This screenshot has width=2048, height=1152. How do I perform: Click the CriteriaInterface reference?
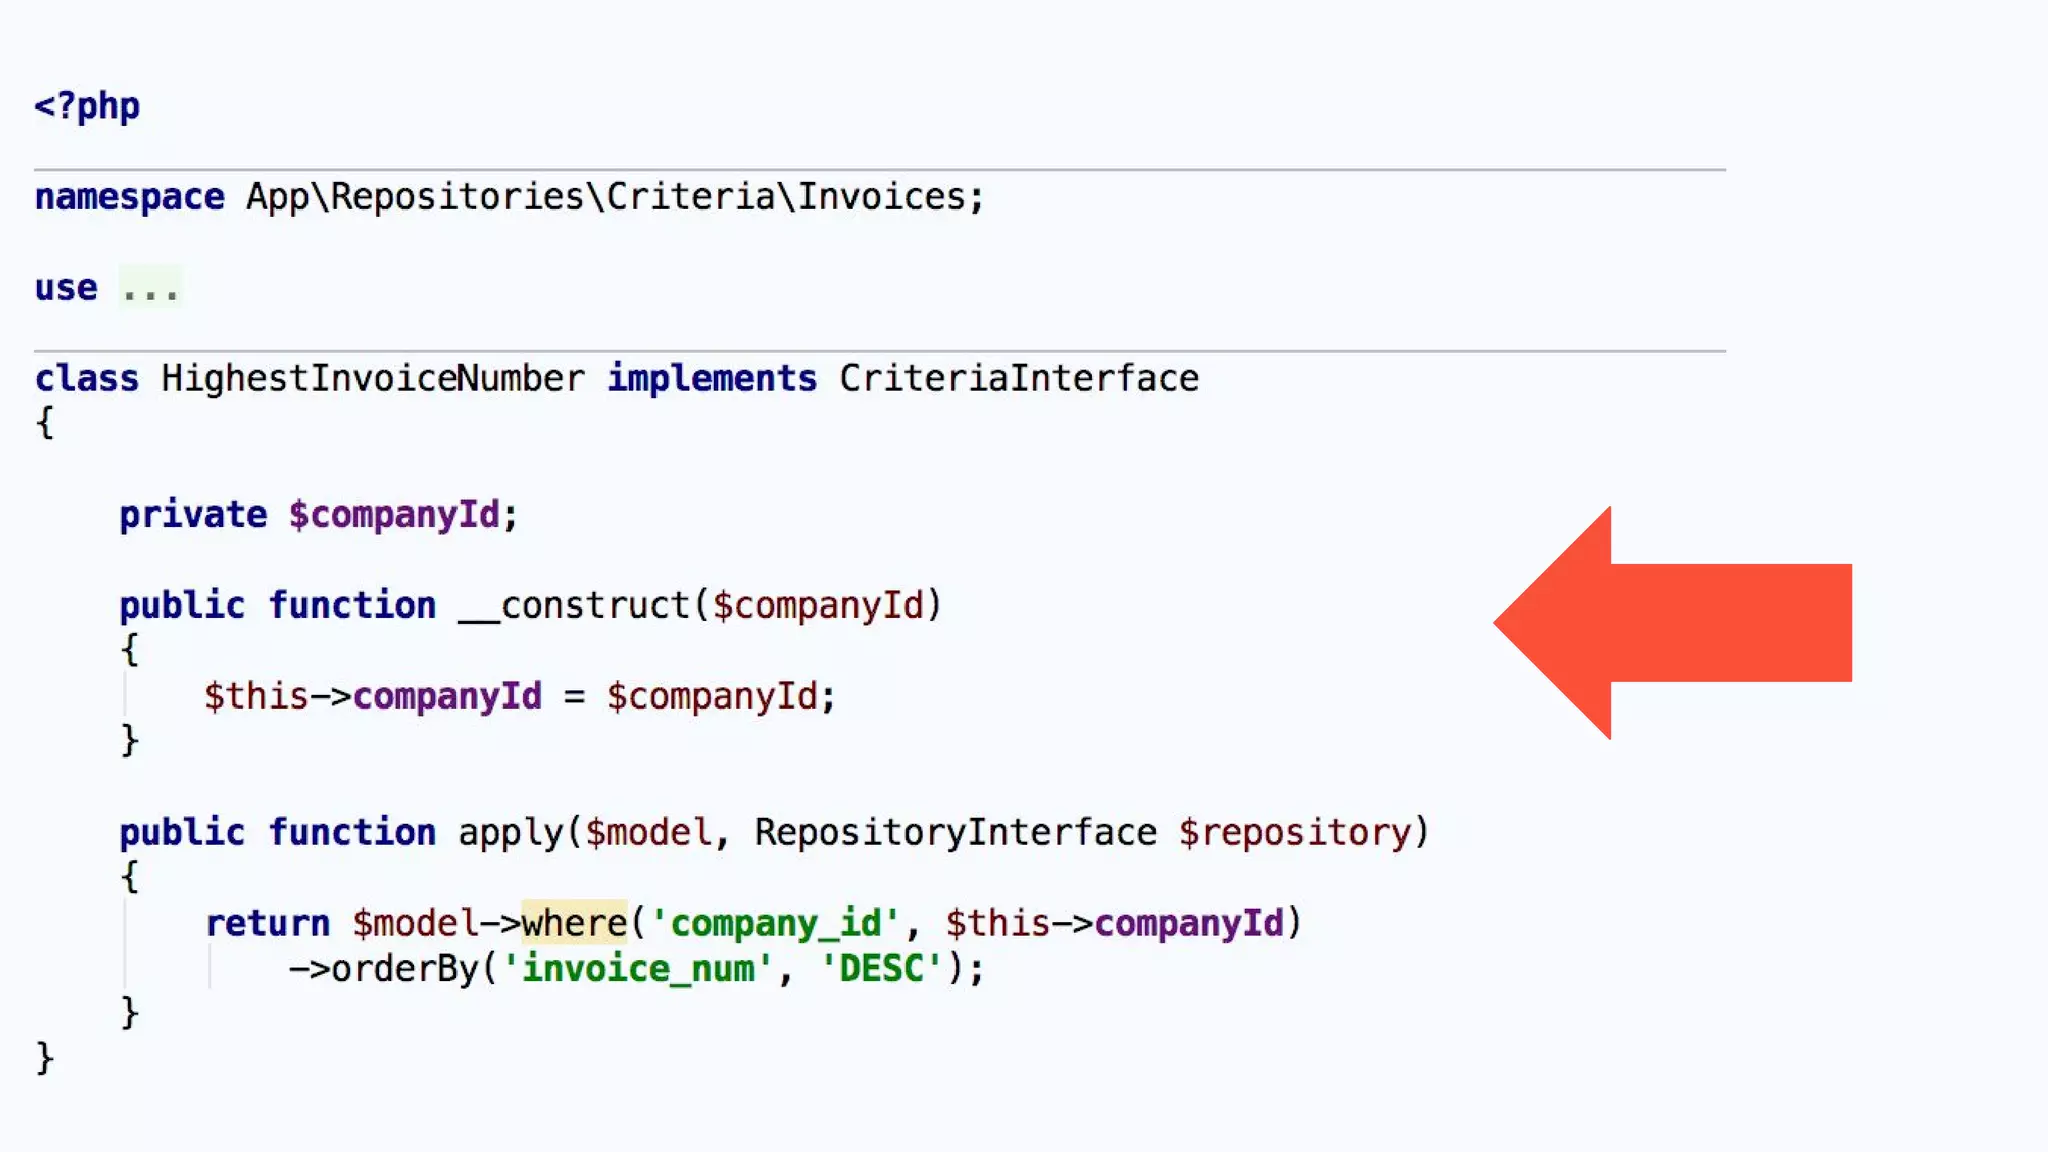point(1018,379)
